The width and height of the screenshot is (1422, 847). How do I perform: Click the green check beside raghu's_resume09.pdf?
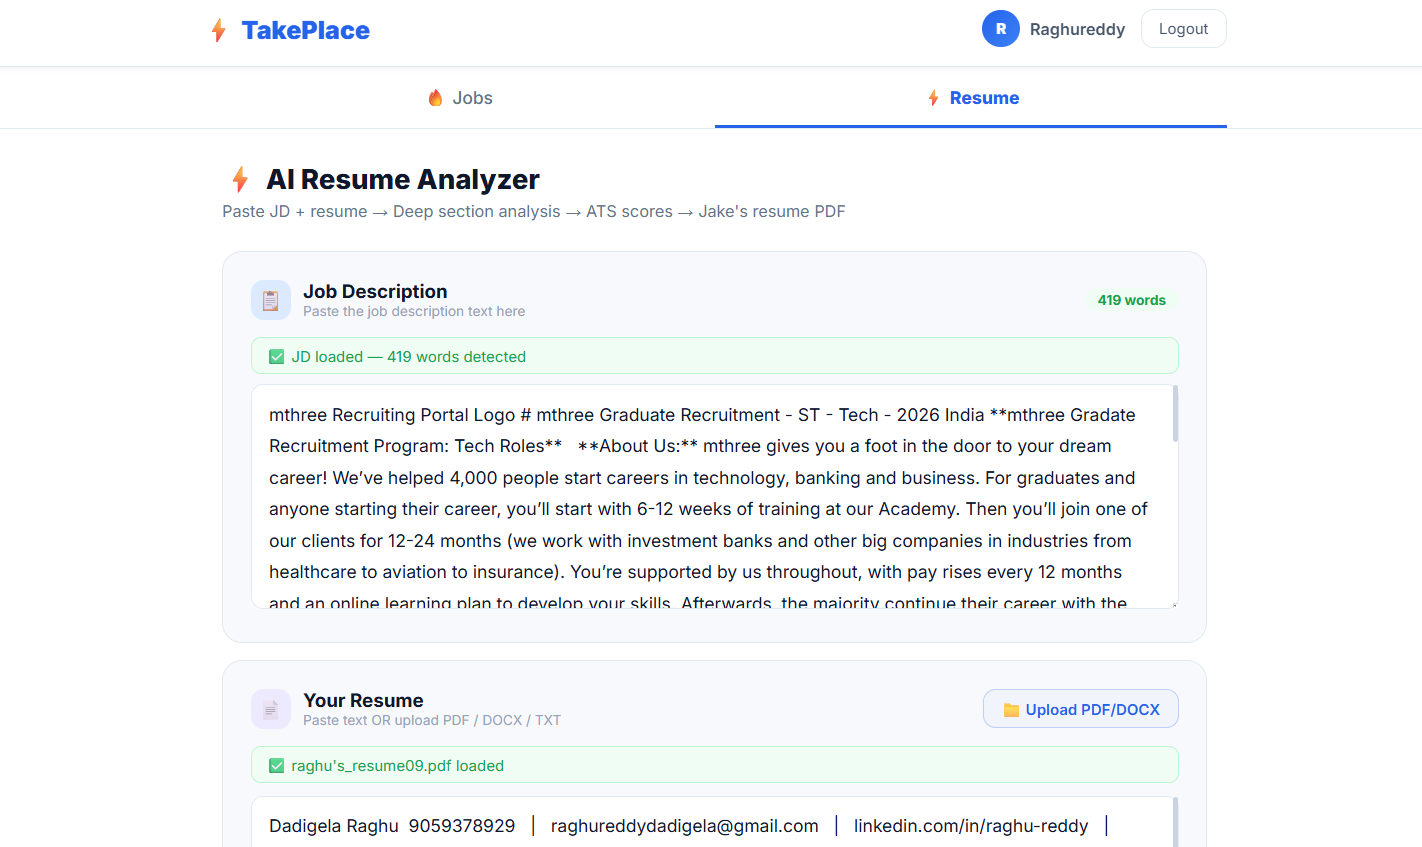point(277,765)
